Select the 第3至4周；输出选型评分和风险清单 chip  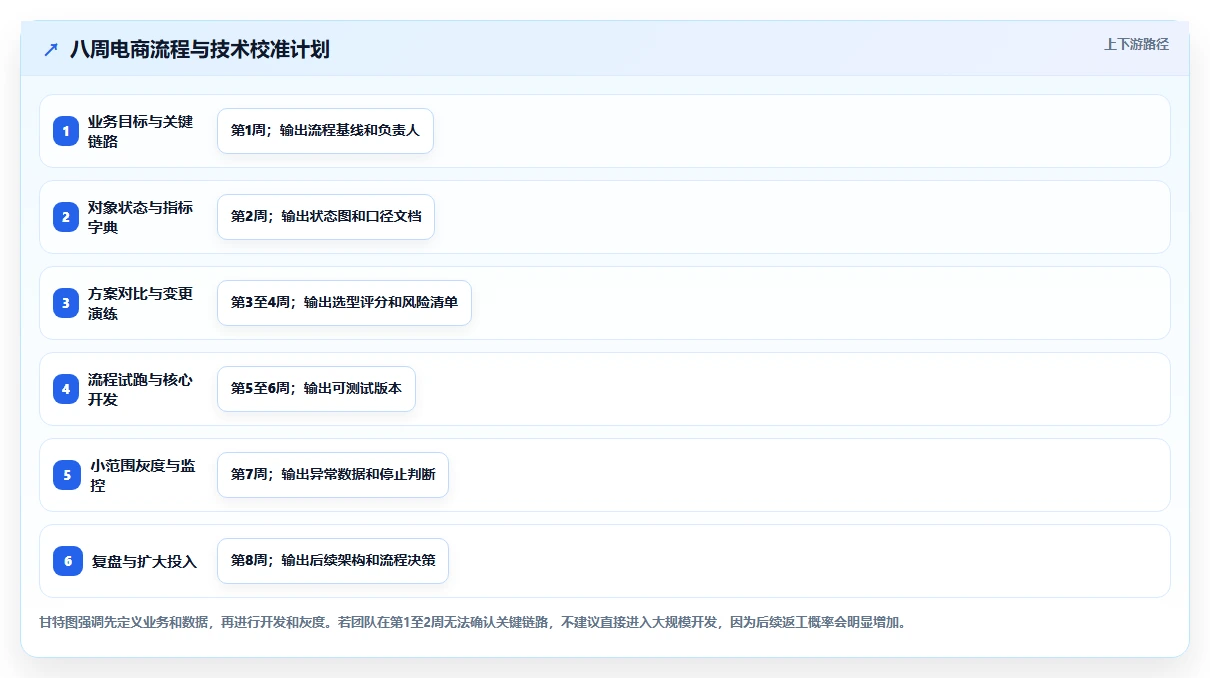coord(344,303)
